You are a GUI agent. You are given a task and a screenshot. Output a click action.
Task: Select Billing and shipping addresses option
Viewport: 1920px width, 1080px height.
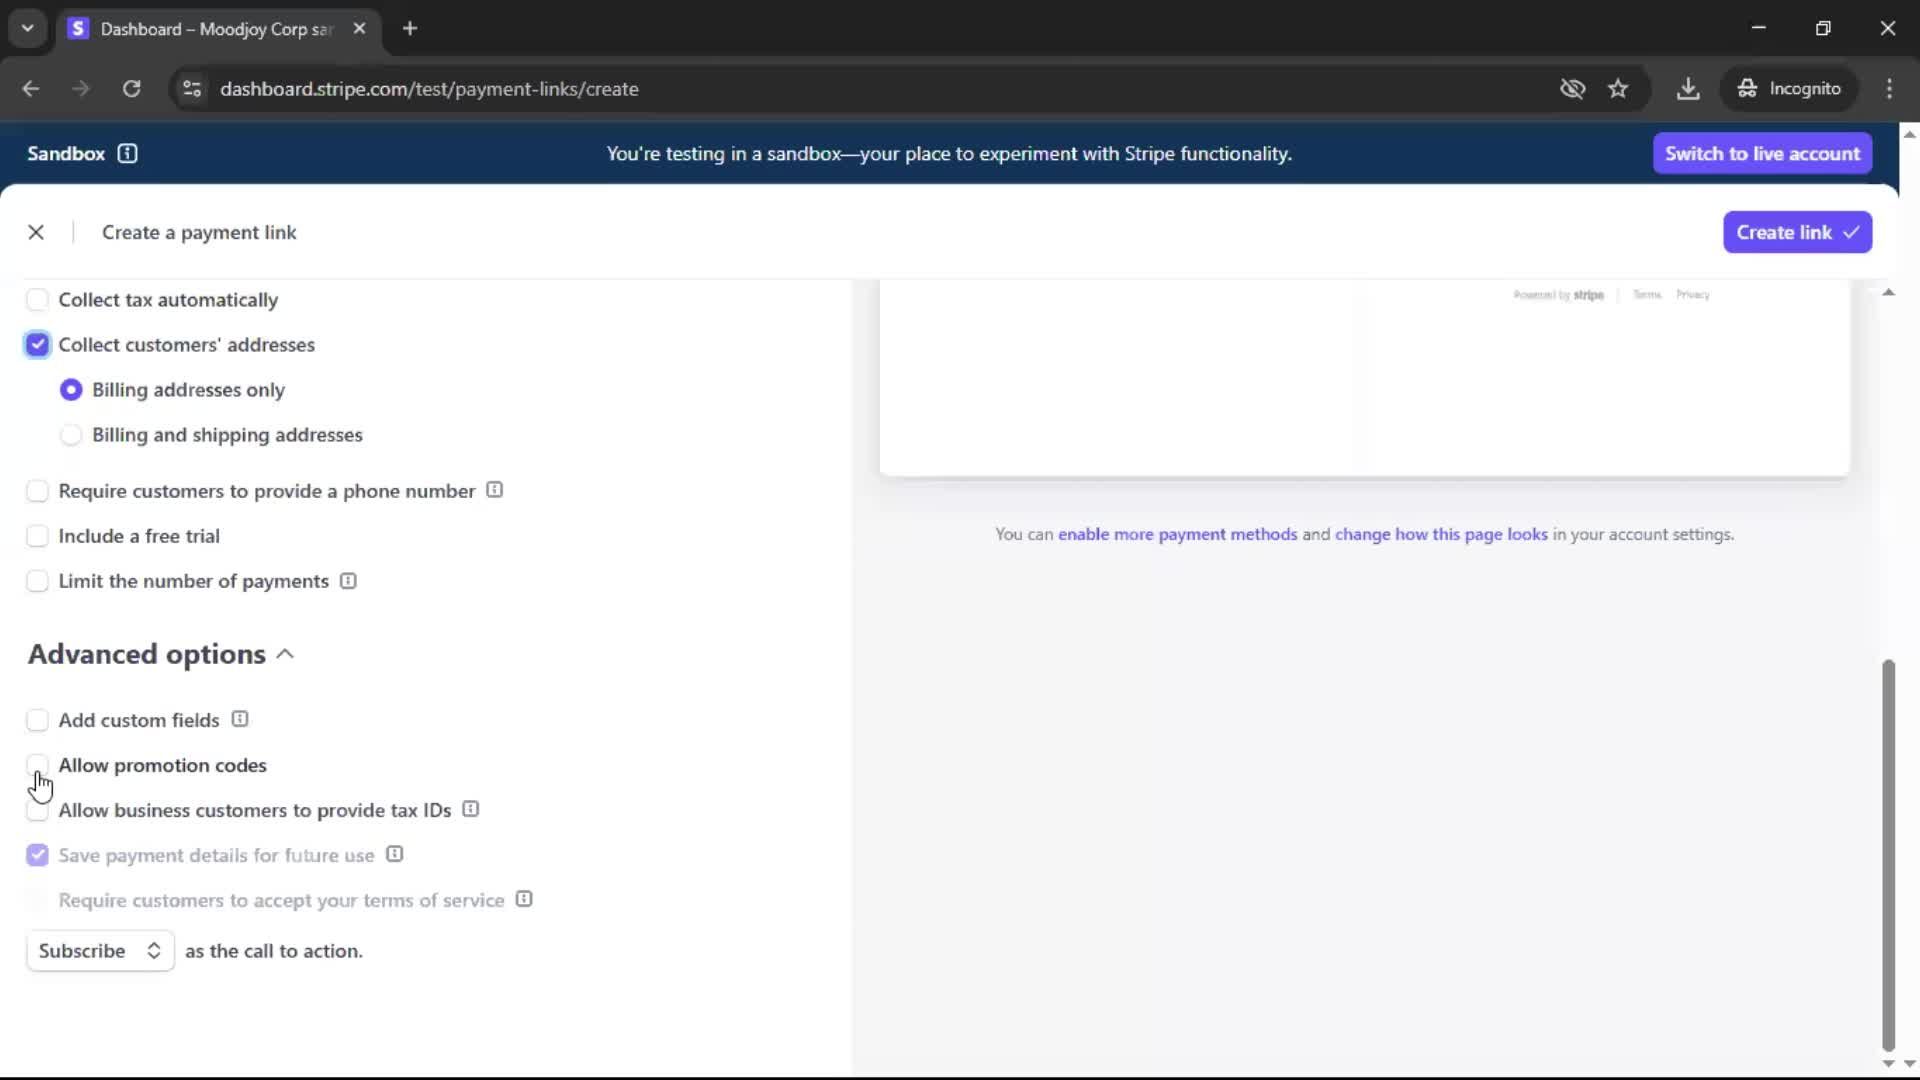click(71, 435)
